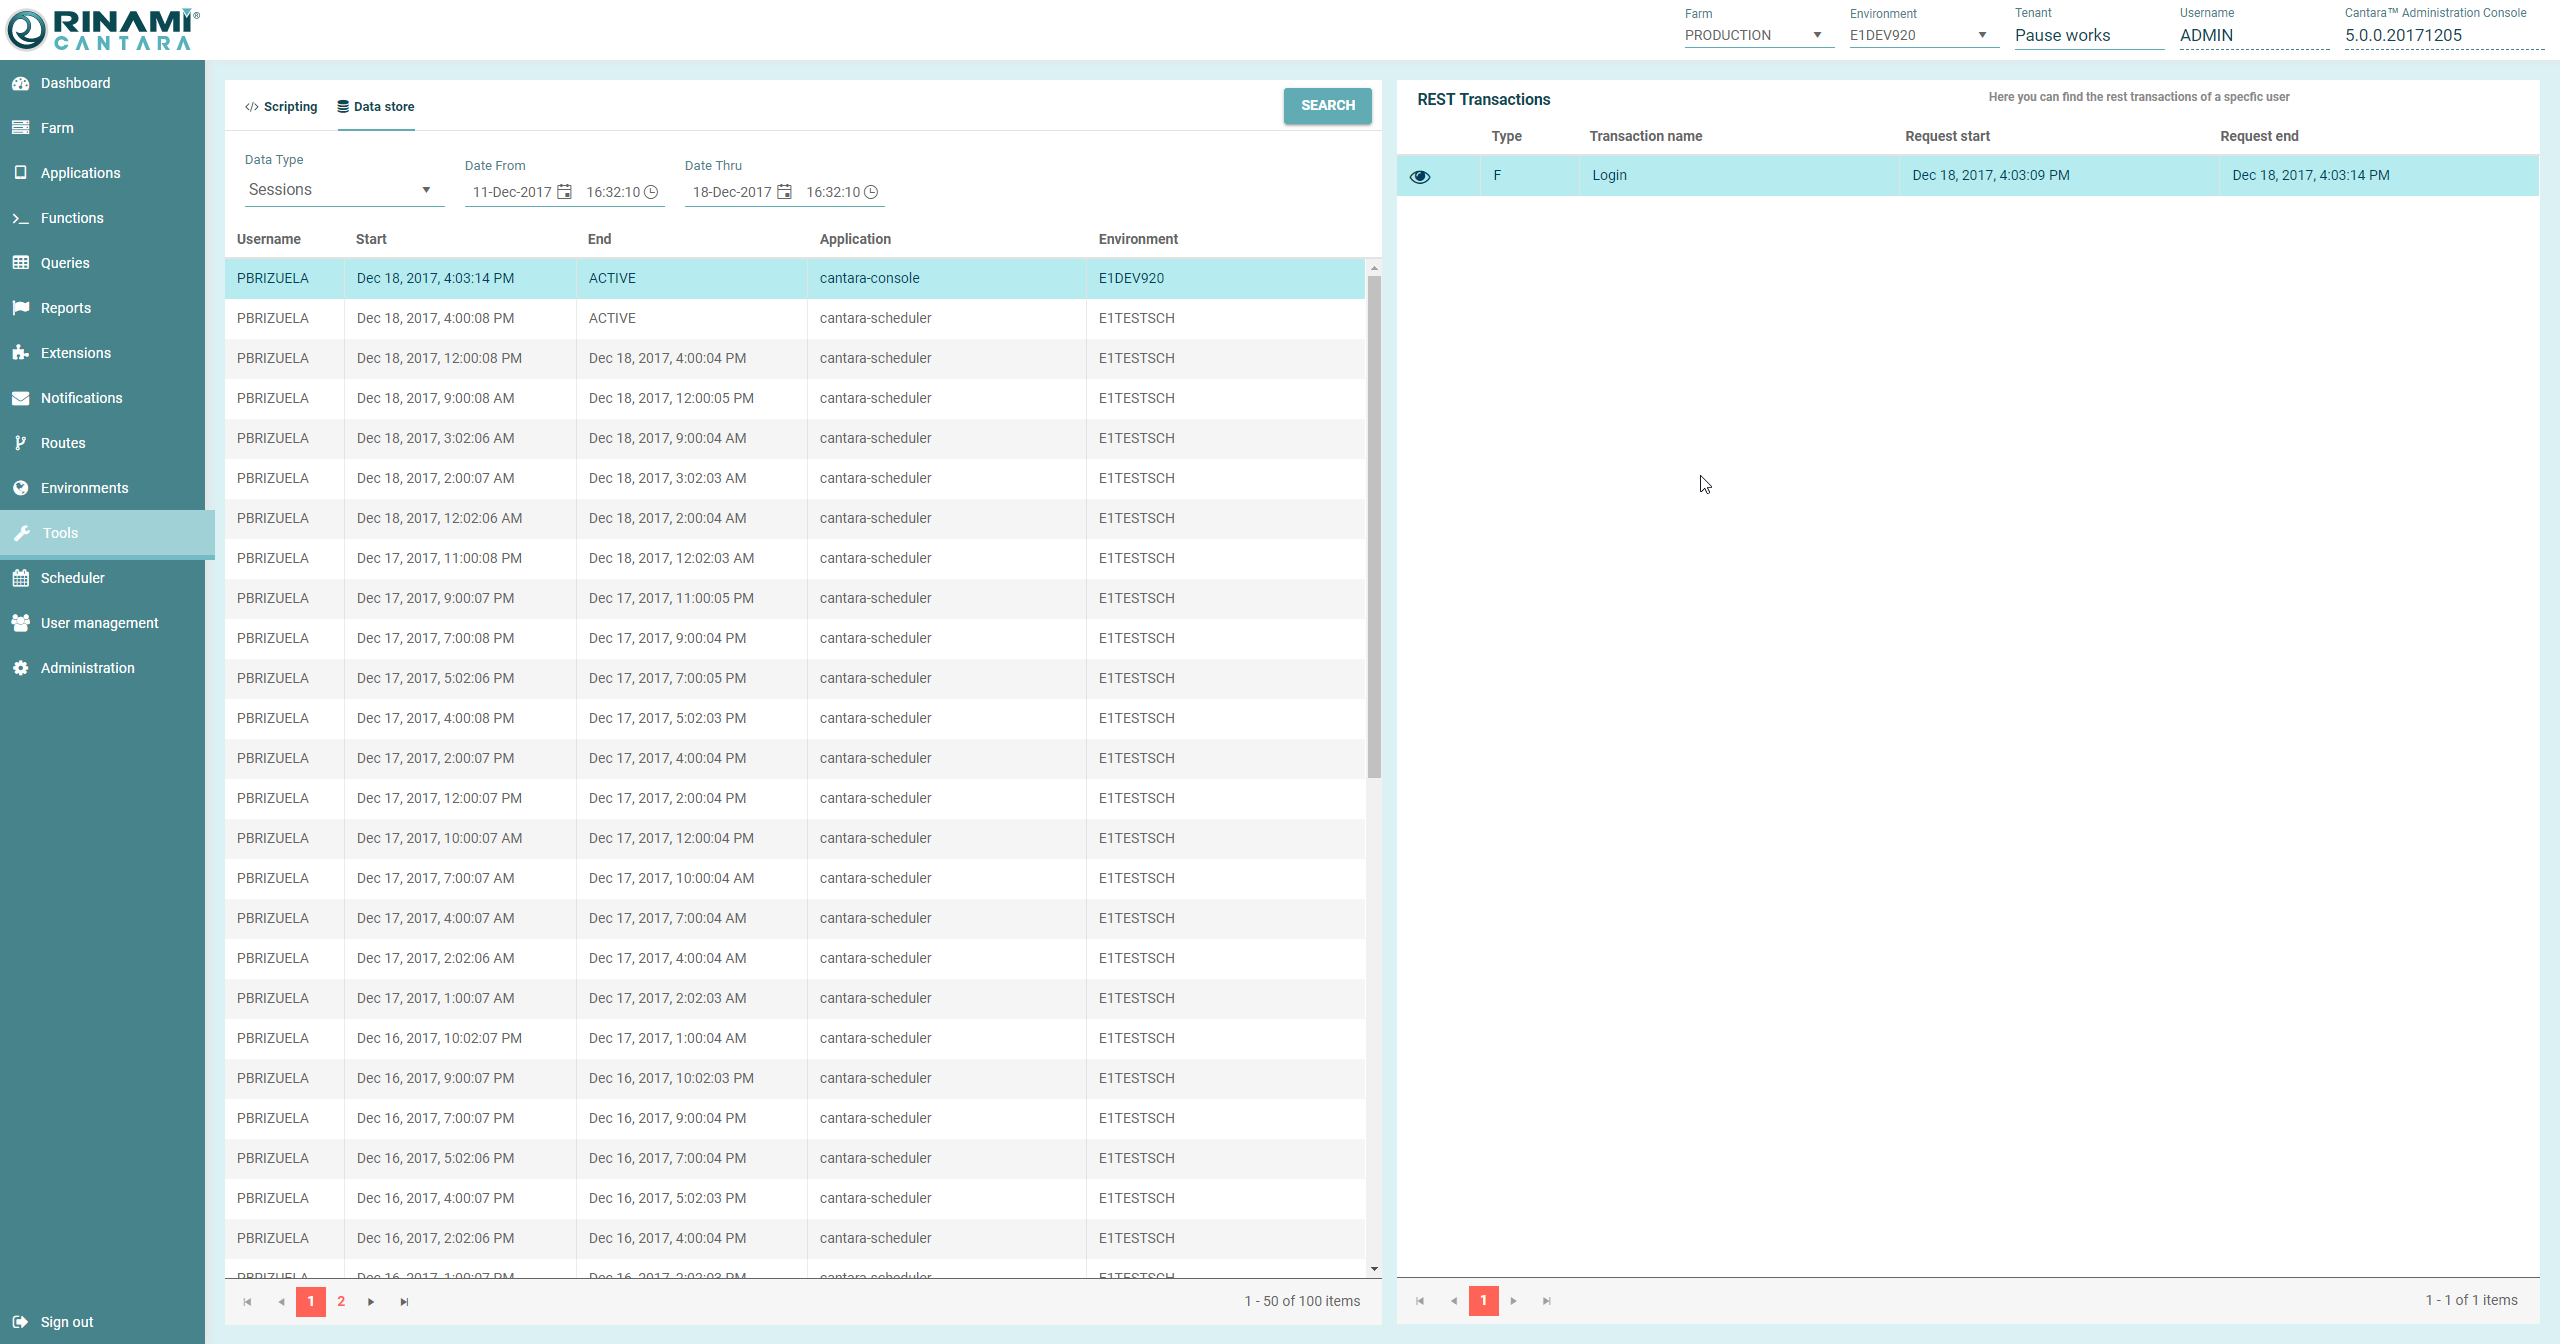Open User management in sidebar
This screenshot has width=2560, height=1344.
(99, 623)
